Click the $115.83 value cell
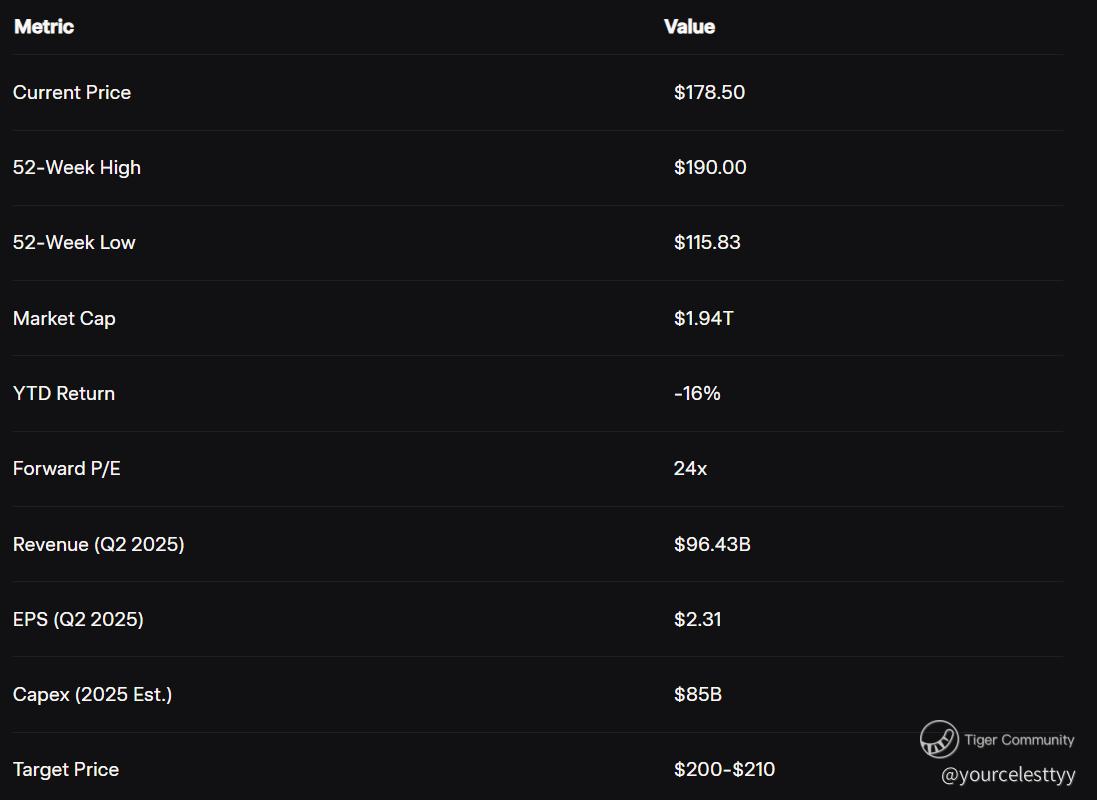This screenshot has width=1097, height=800. 707,242
